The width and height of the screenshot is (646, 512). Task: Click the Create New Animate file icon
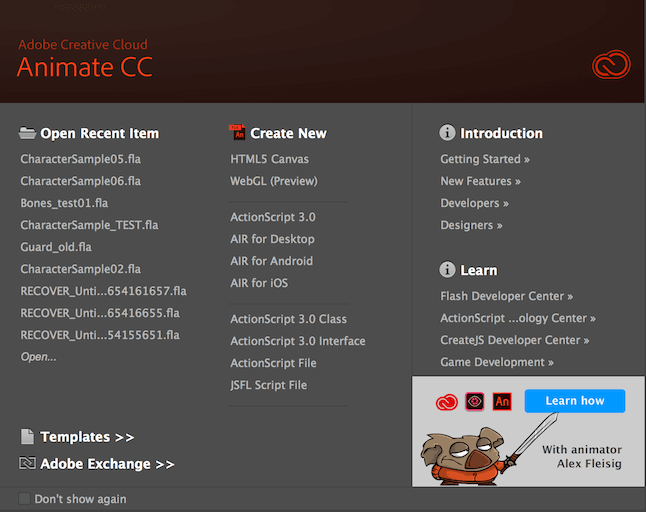tap(237, 133)
